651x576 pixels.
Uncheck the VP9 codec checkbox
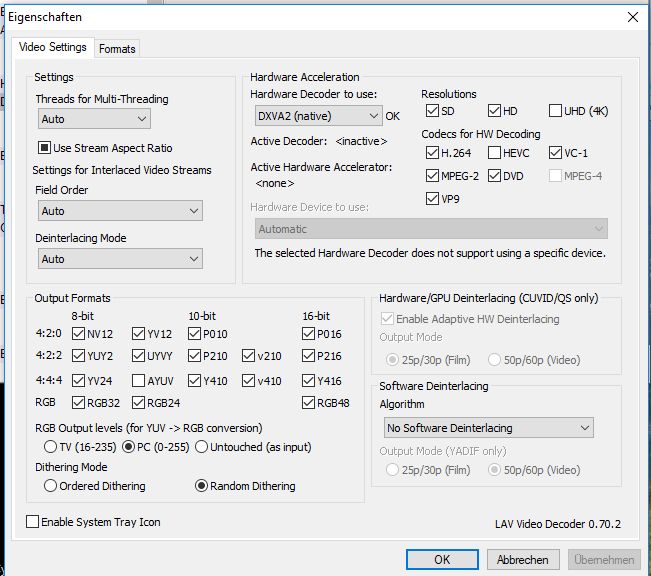click(x=433, y=198)
